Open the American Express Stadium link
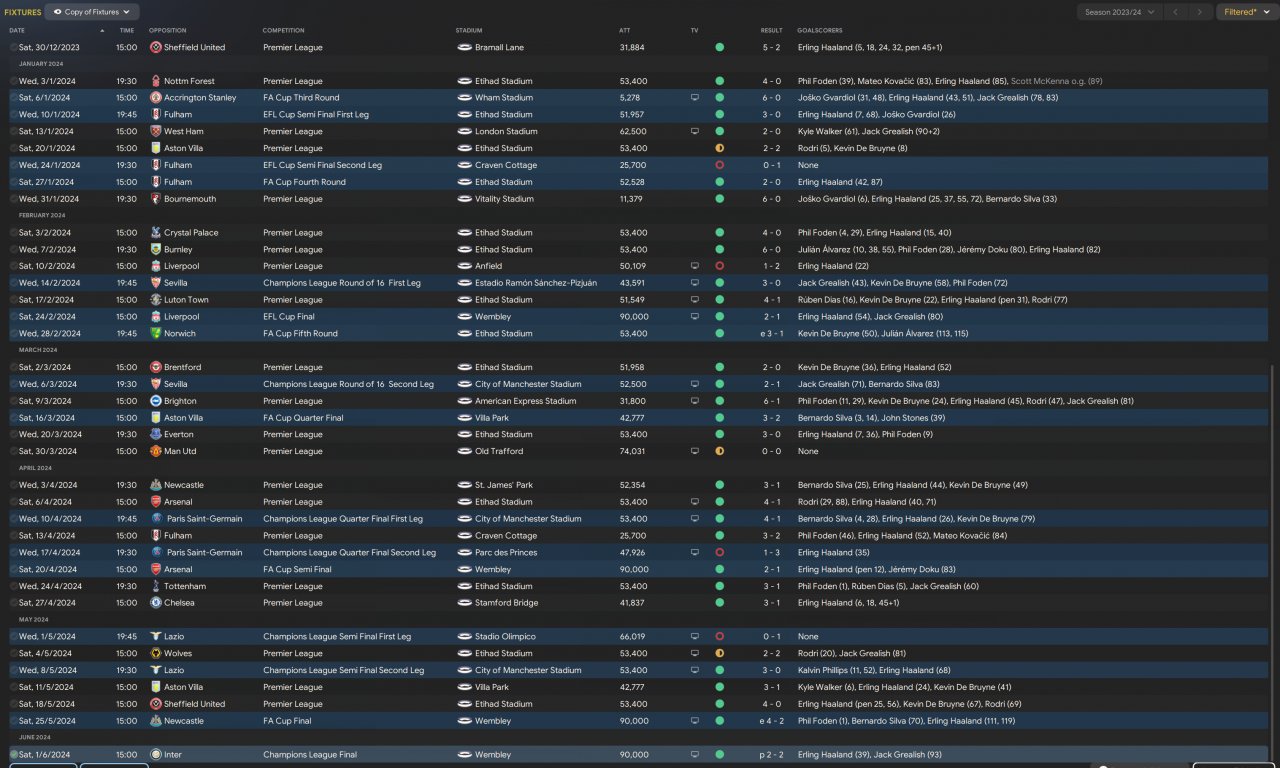 tap(526, 401)
